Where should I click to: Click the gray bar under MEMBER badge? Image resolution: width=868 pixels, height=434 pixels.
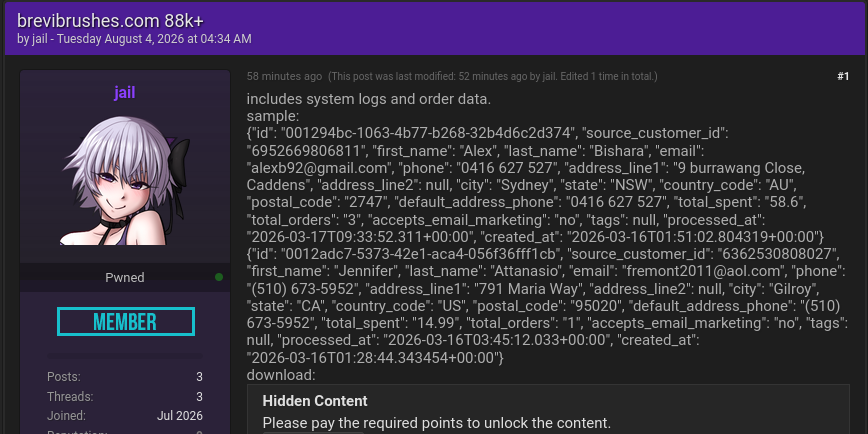125,356
